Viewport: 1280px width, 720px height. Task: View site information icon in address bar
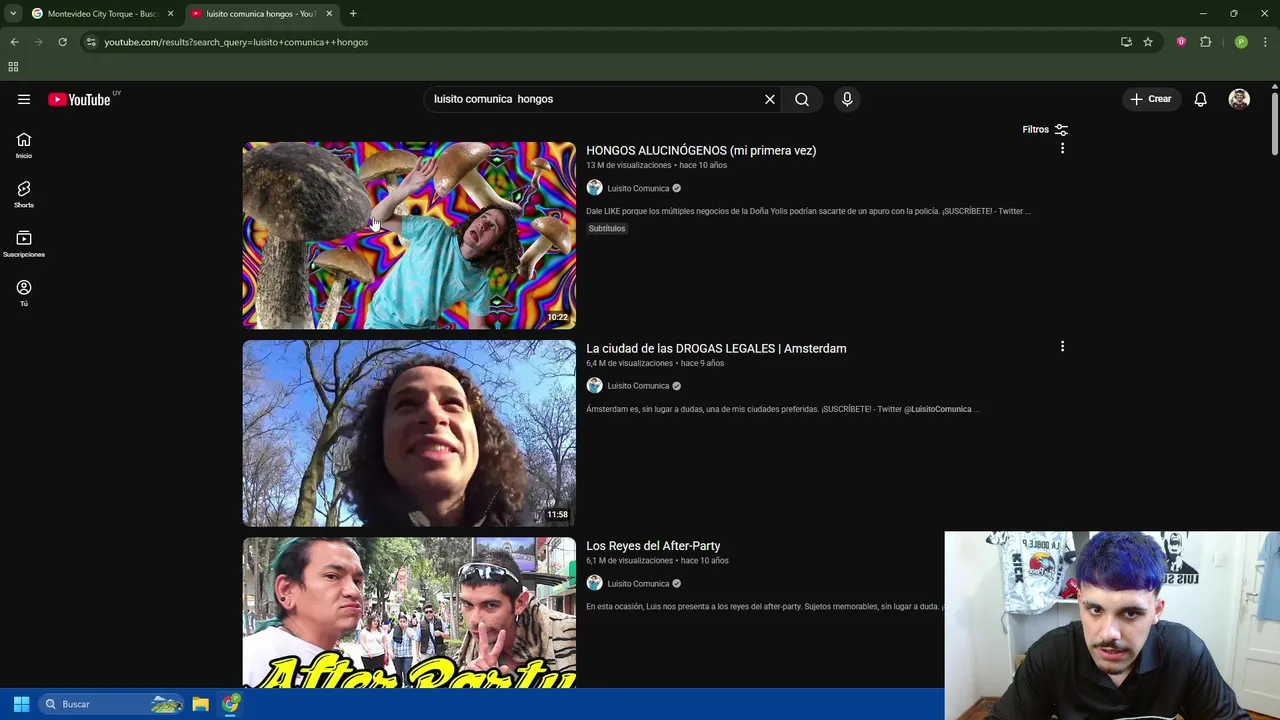pyautogui.click(x=91, y=42)
